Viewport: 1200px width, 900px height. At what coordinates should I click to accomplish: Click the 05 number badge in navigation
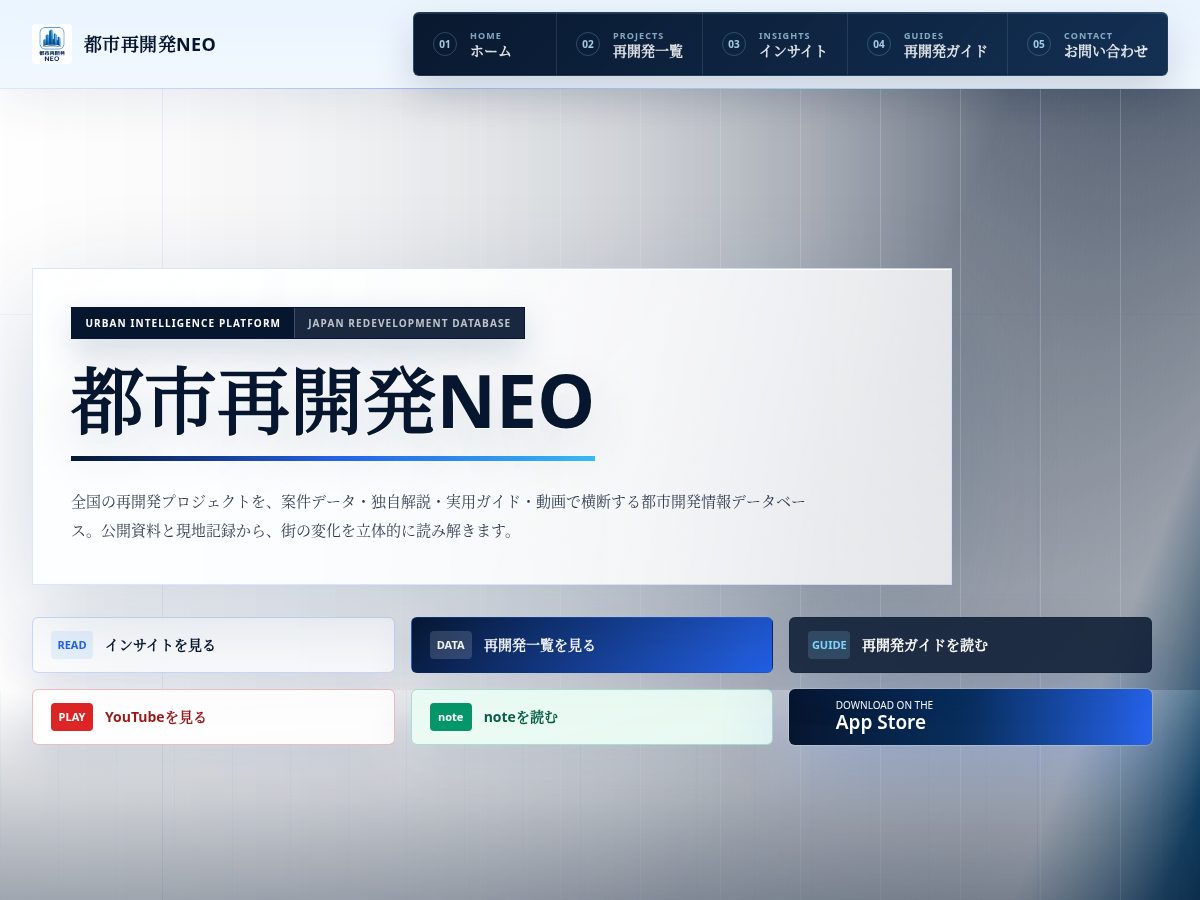tap(1039, 44)
